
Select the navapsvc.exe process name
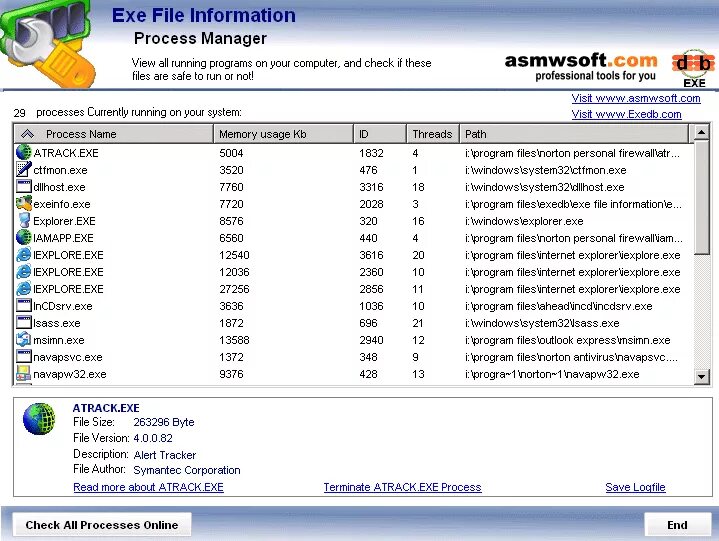[68, 357]
